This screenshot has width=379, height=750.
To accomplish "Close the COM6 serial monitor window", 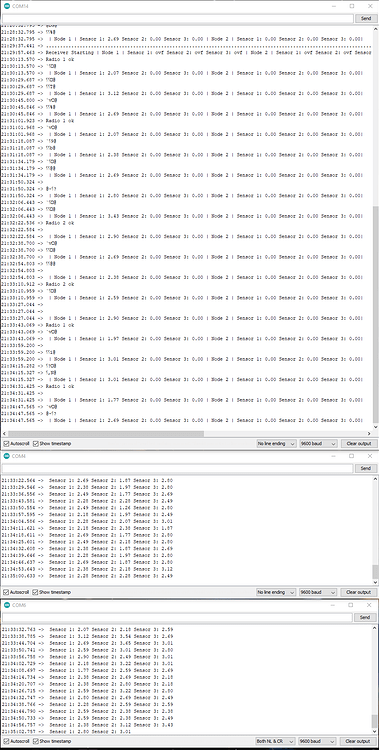I will [369, 605].
